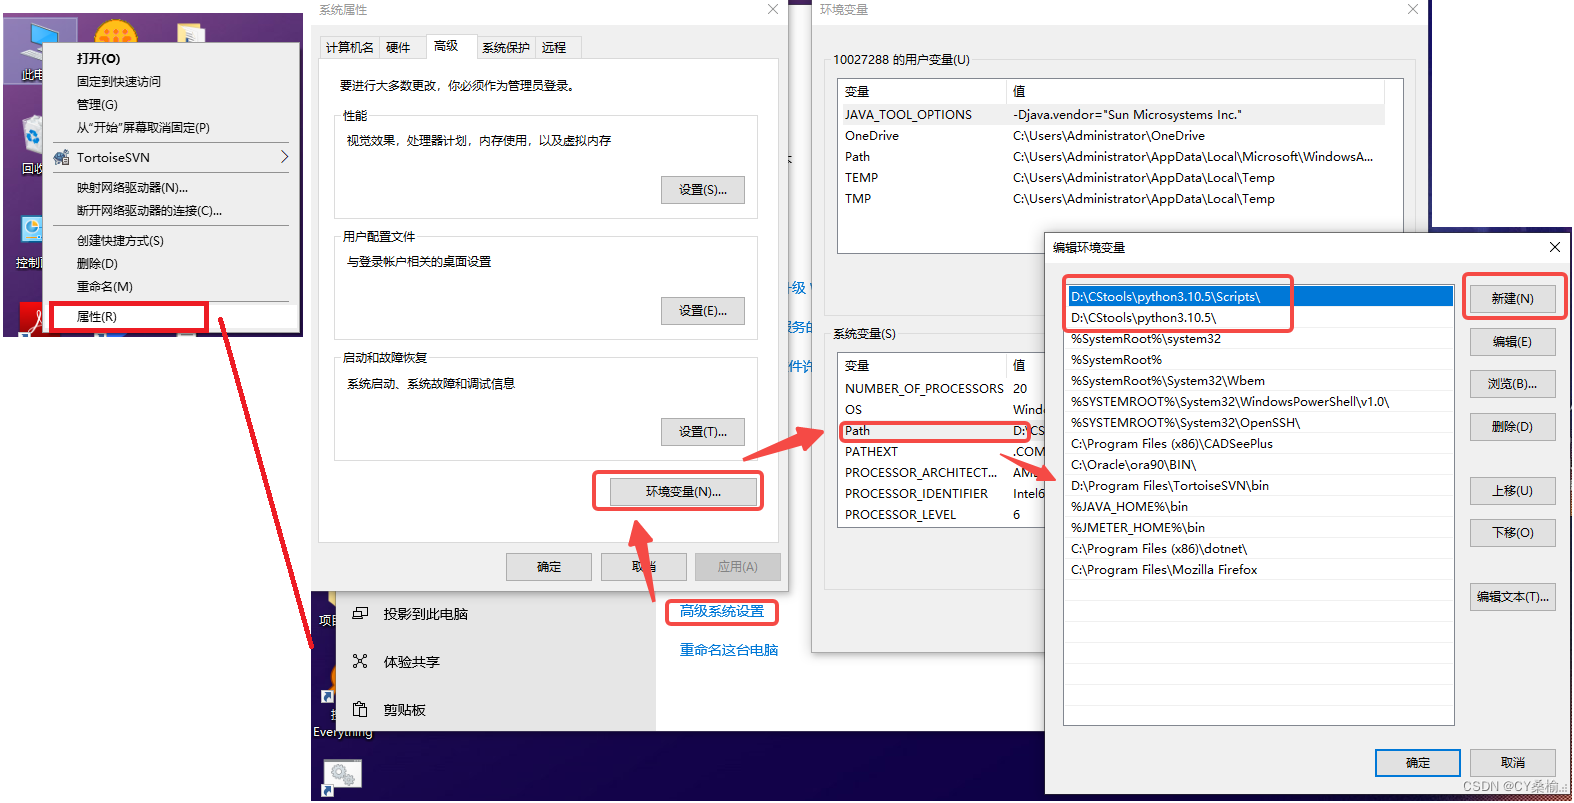This screenshot has width=1574, height=803.
Task: Select the D:\CStools\python3.10.5\Scripts\ entry
Action: coord(1259,297)
